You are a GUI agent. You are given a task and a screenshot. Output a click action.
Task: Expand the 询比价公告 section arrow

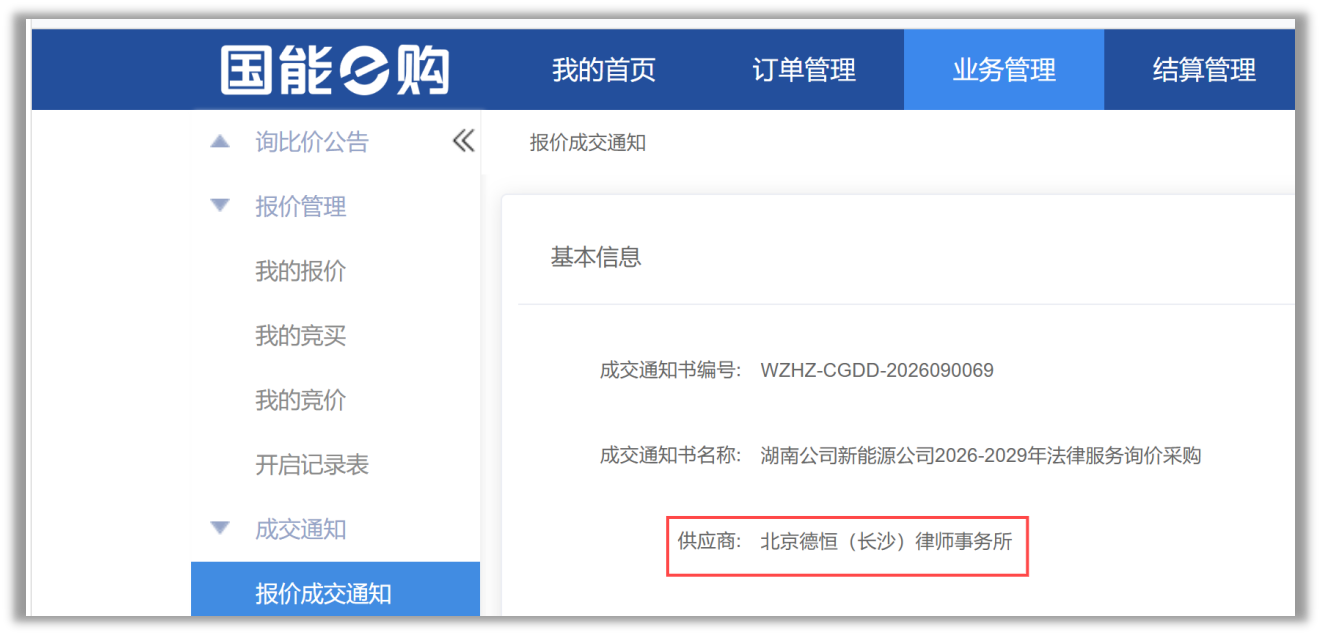(x=220, y=142)
